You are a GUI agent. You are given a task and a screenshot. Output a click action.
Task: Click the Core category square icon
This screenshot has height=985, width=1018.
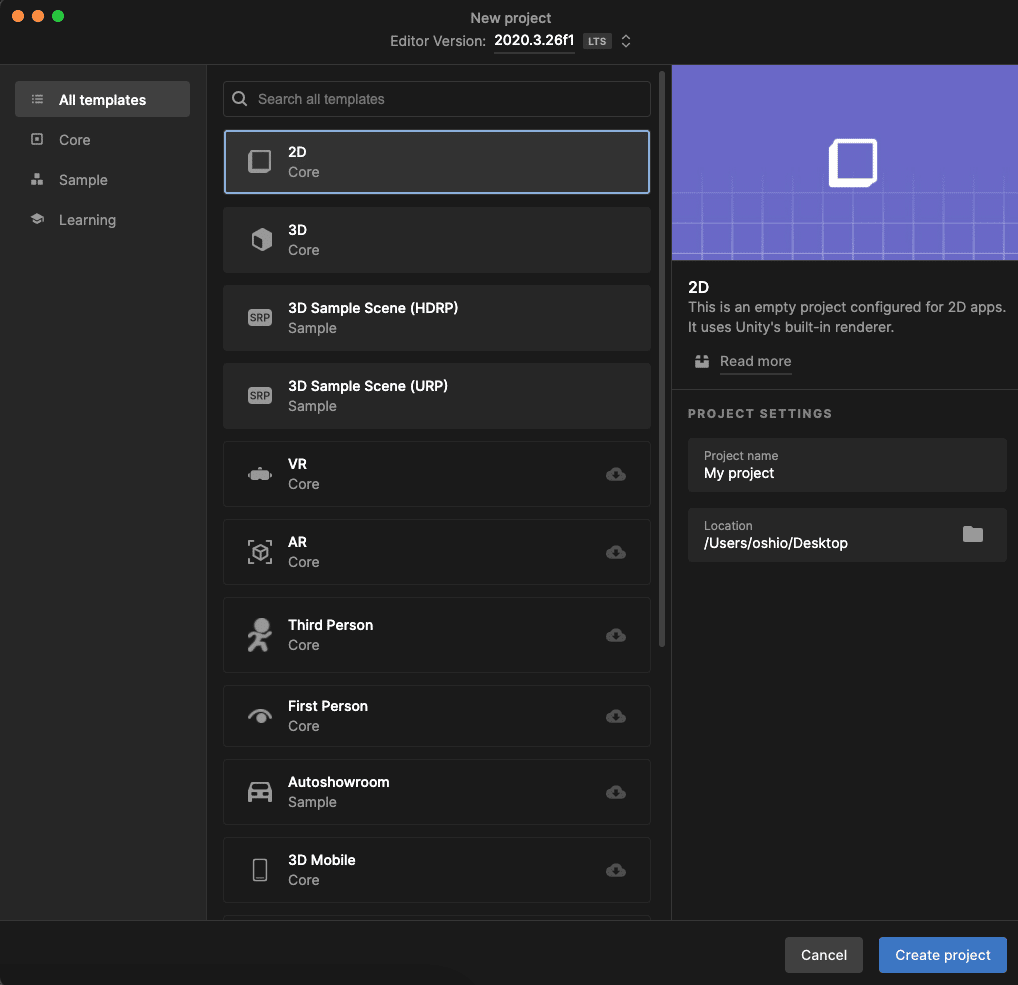(37, 139)
